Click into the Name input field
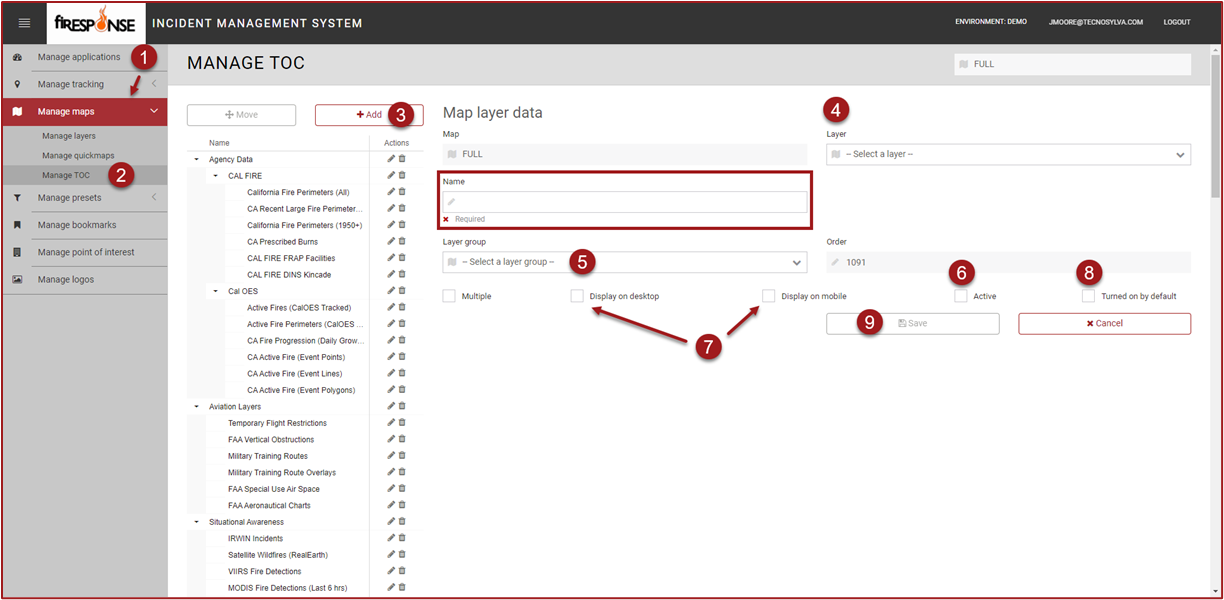1224x600 pixels. [625, 202]
